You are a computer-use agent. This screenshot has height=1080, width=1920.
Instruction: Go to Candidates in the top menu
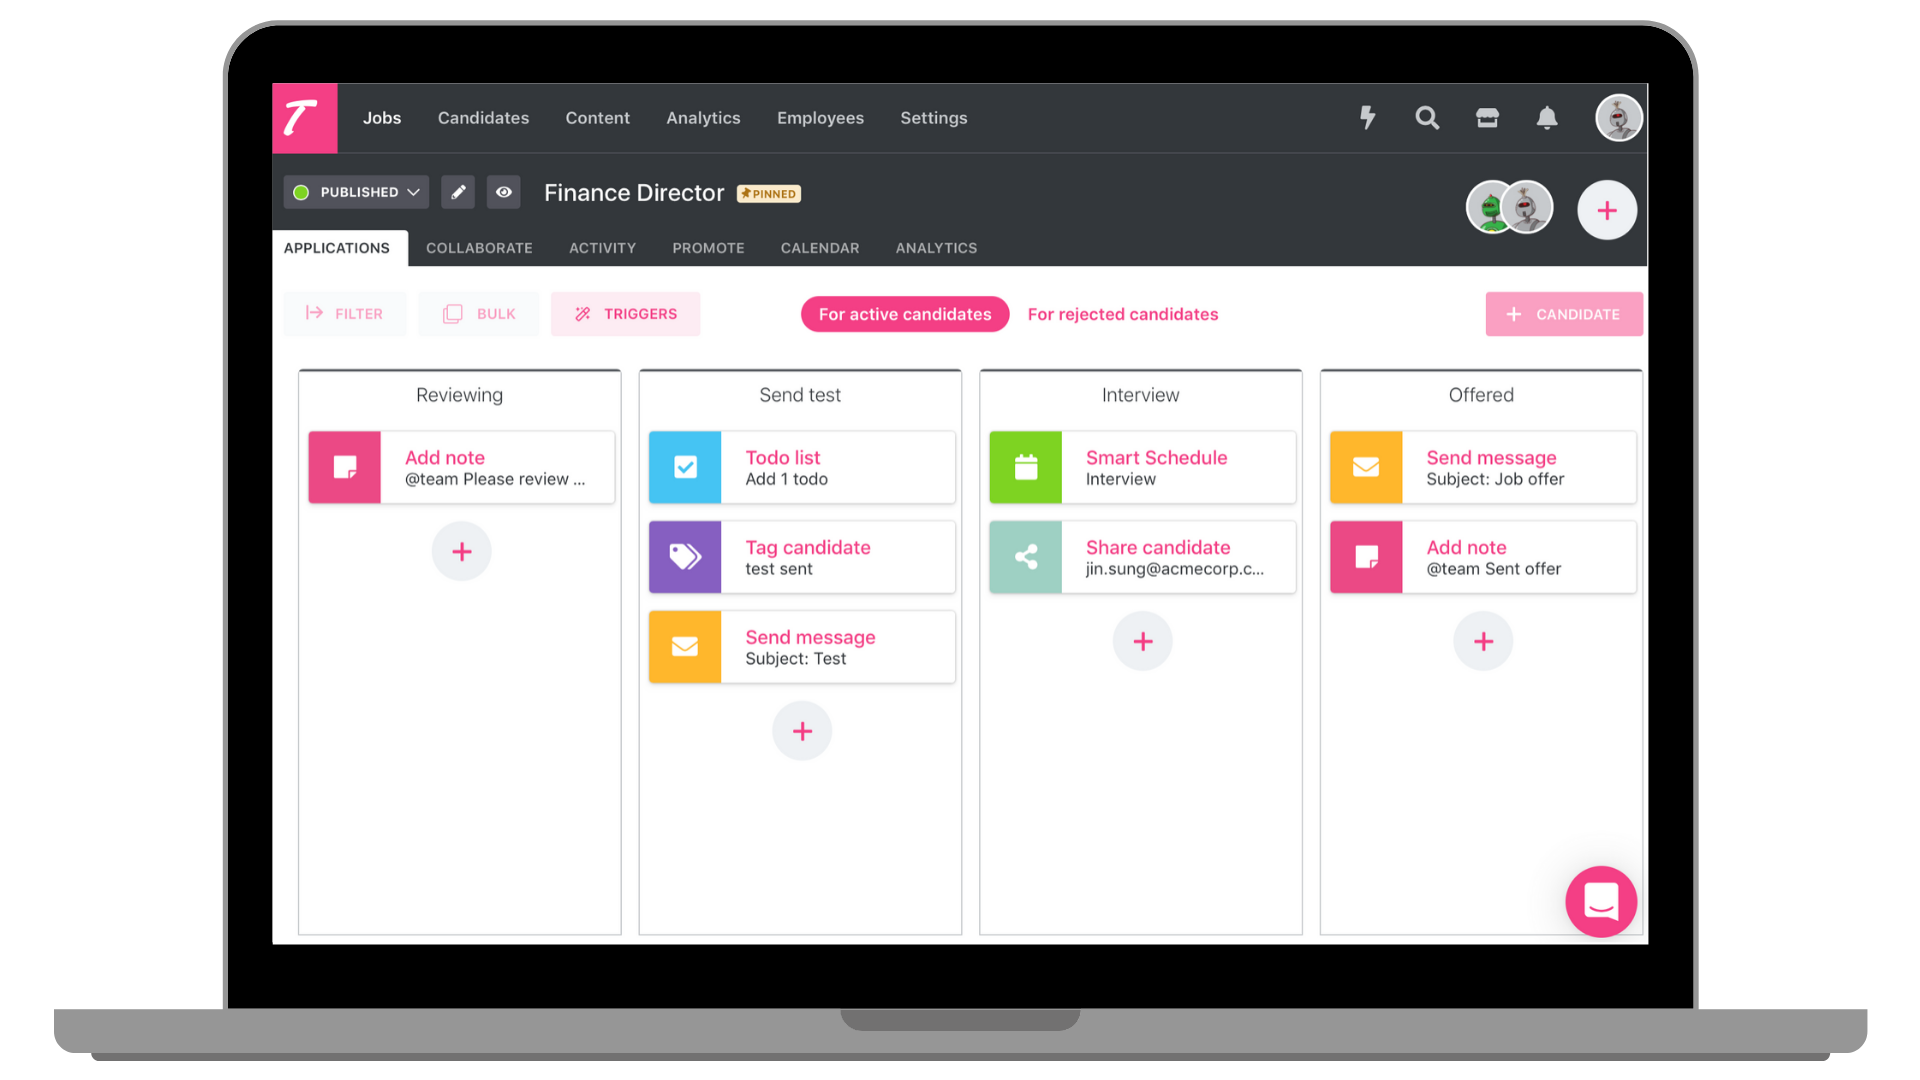[x=483, y=118]
